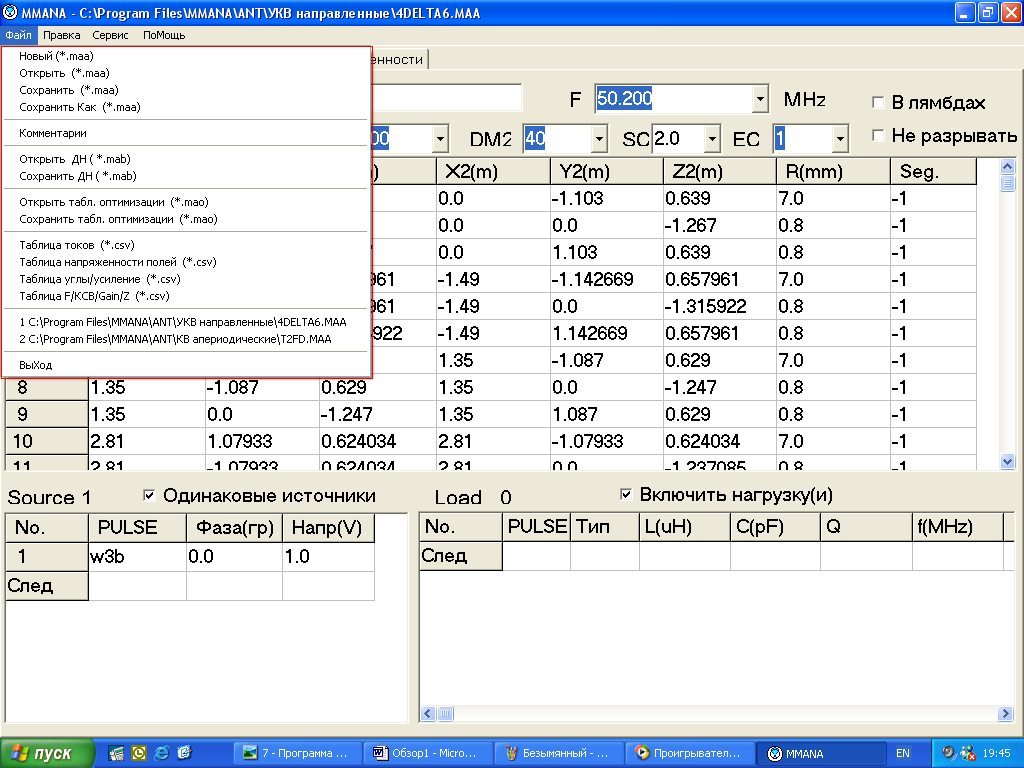Click the first quick launch desktop icon
This screenshot has width=1024, height=768.
pyautogui.click(x=116, y=753)
